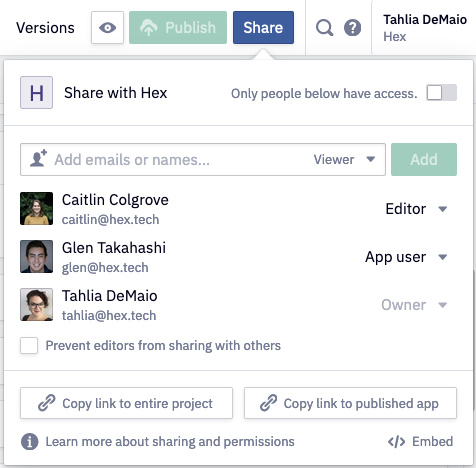
Task: Open Glen's App user role dropdown
Action: (406, 257)
